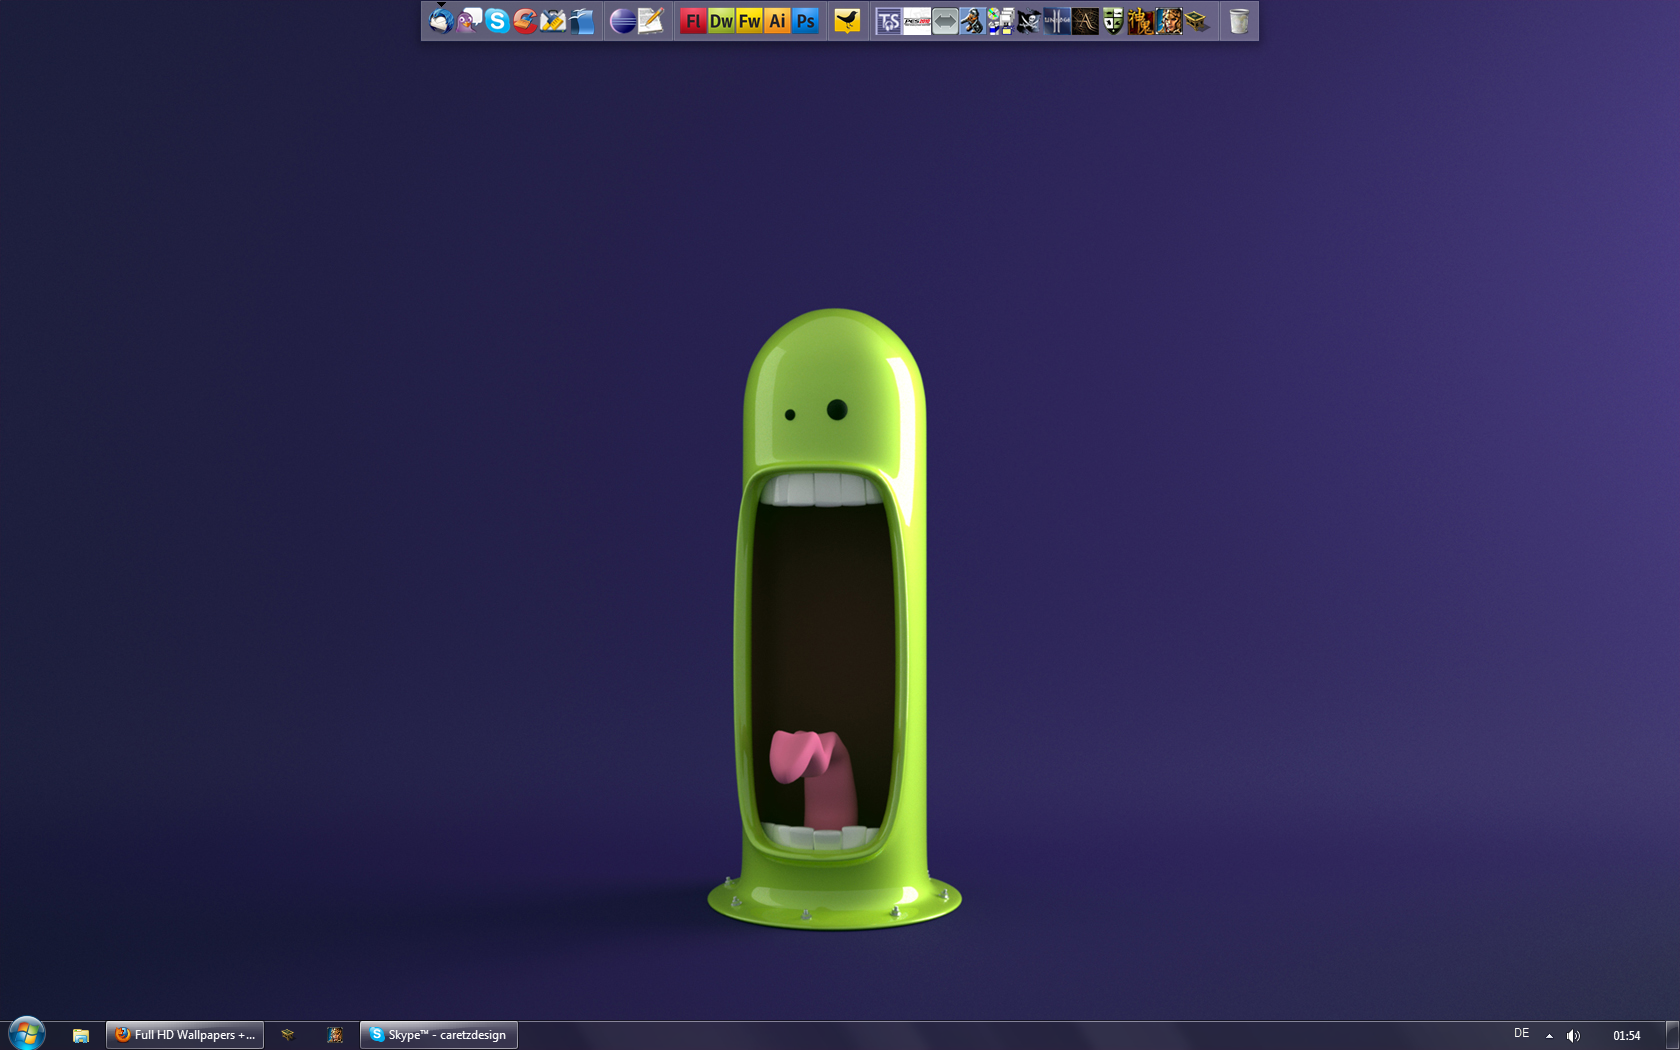
Task: Open the Recycle Bin in dock
Action: point(1239,20)
